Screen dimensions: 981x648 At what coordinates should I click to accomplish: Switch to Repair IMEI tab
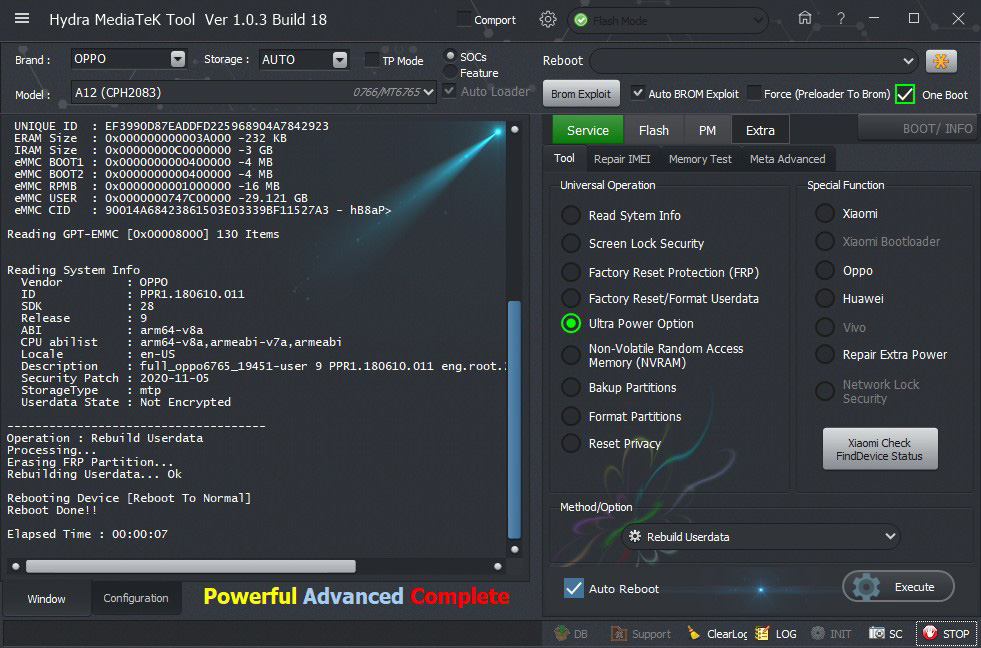click(622, 159)
